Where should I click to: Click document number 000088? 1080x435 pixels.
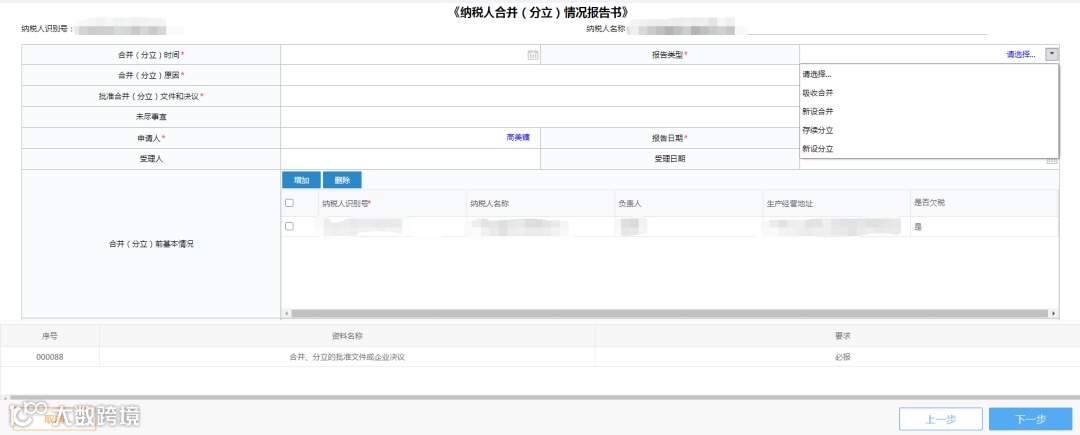point(50,357)
